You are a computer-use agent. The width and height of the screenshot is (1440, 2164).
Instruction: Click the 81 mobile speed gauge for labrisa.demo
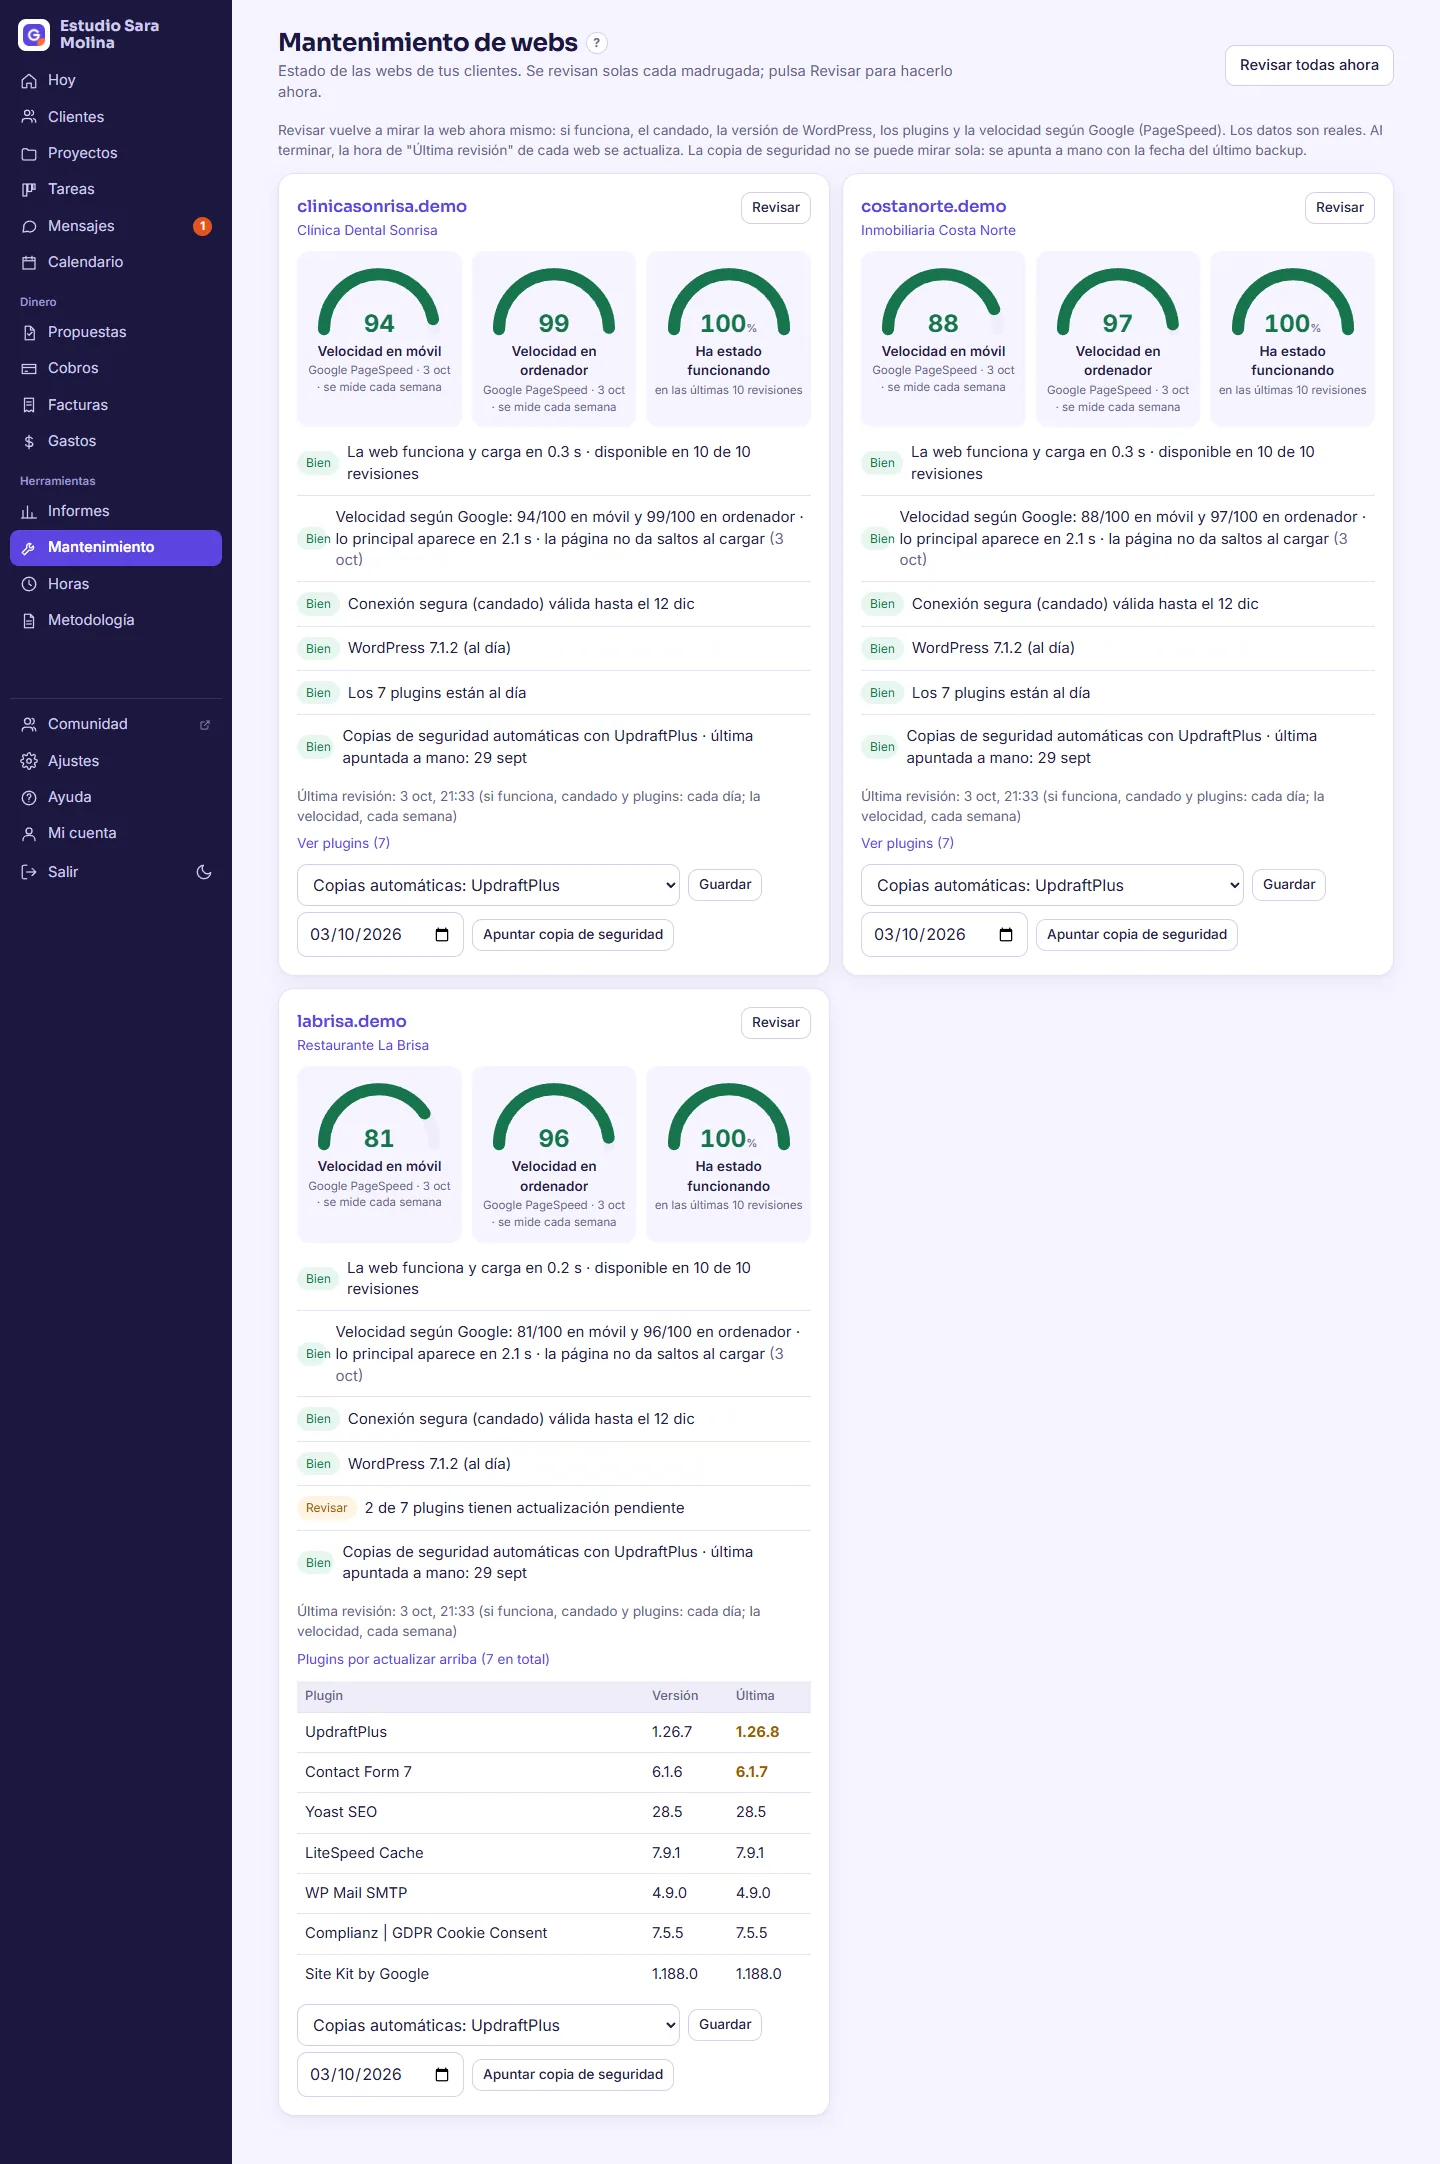pos(379,1118)
